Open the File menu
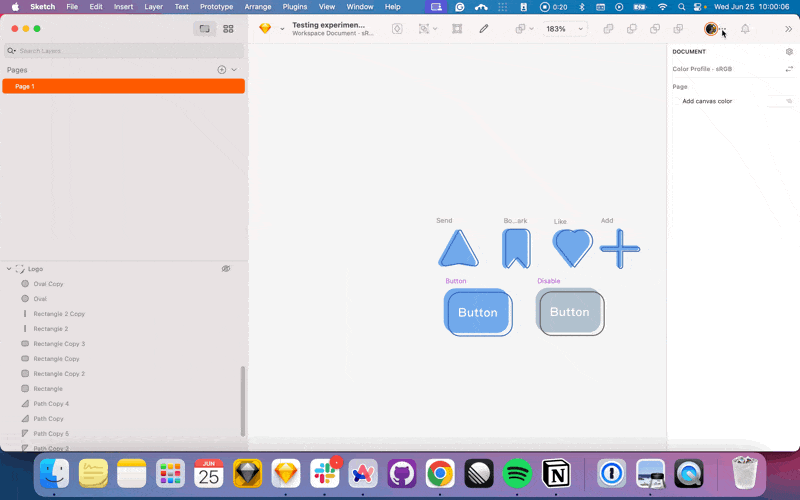Viewport: 800px width, 500px height. point(72,7)
